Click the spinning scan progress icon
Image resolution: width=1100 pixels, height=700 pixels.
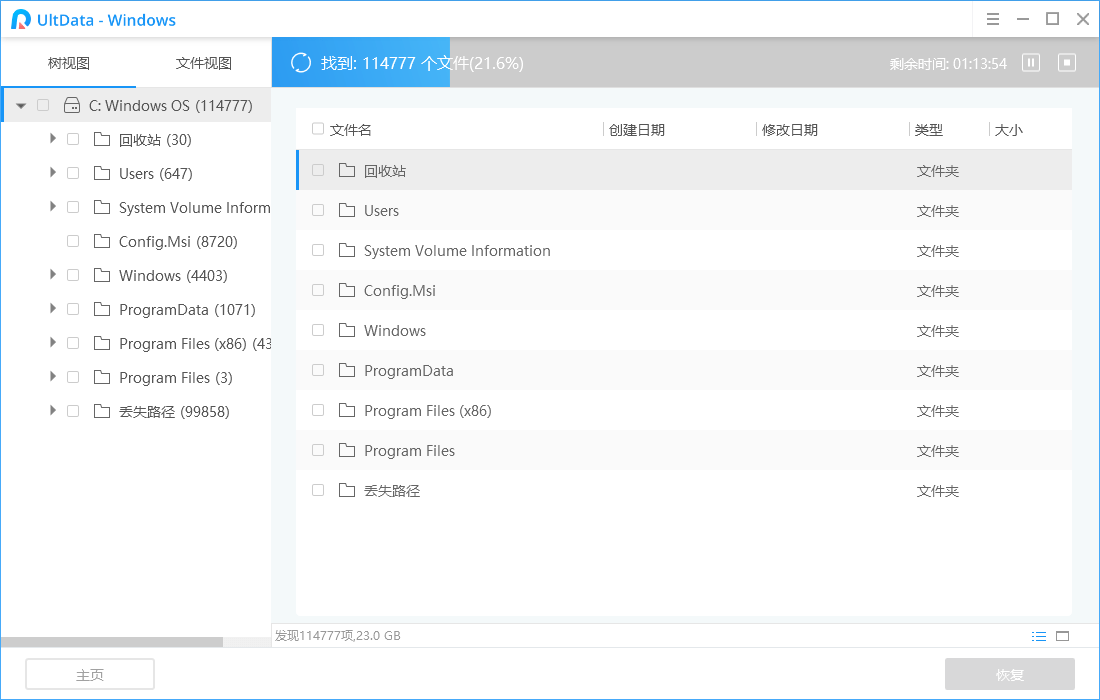pos(300,62)
